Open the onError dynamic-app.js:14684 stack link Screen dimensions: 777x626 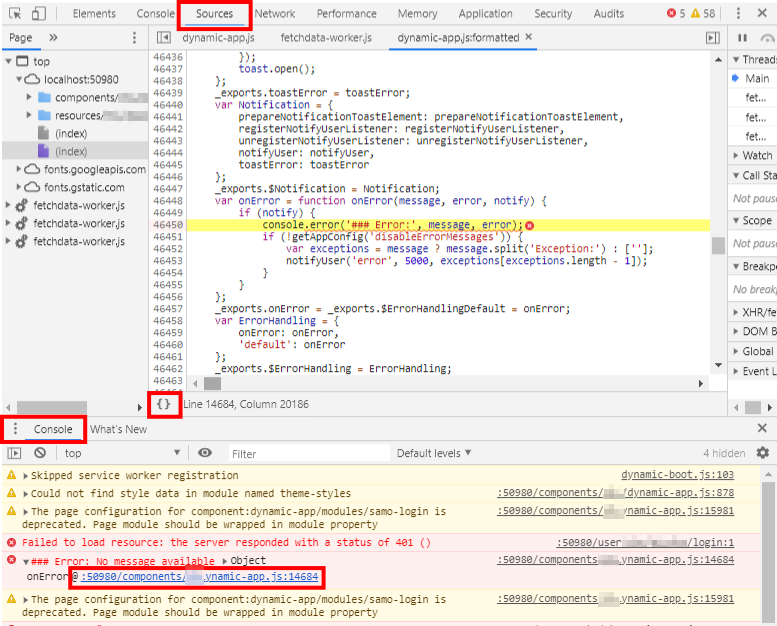pos(199,576)
